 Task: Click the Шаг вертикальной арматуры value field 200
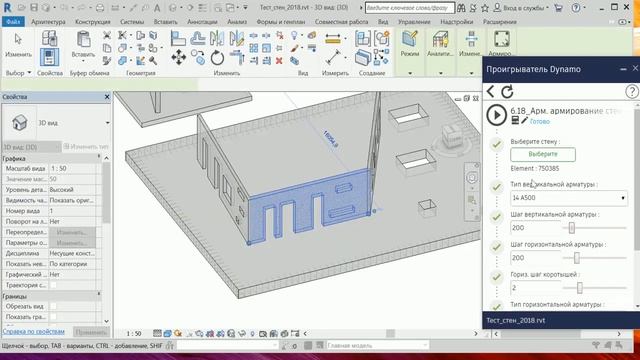click(536, 228)
